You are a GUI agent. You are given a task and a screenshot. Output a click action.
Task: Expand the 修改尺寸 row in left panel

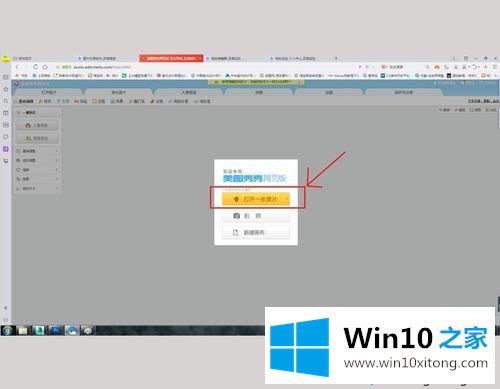[37, 188]
